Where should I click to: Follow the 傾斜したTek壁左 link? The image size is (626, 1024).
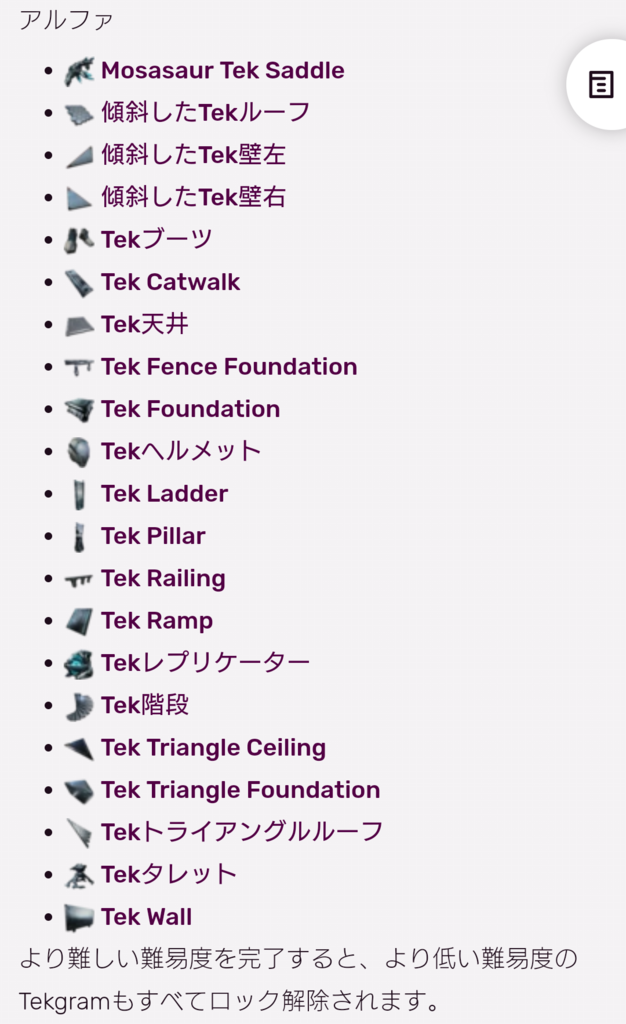click(x=193, y=155)
